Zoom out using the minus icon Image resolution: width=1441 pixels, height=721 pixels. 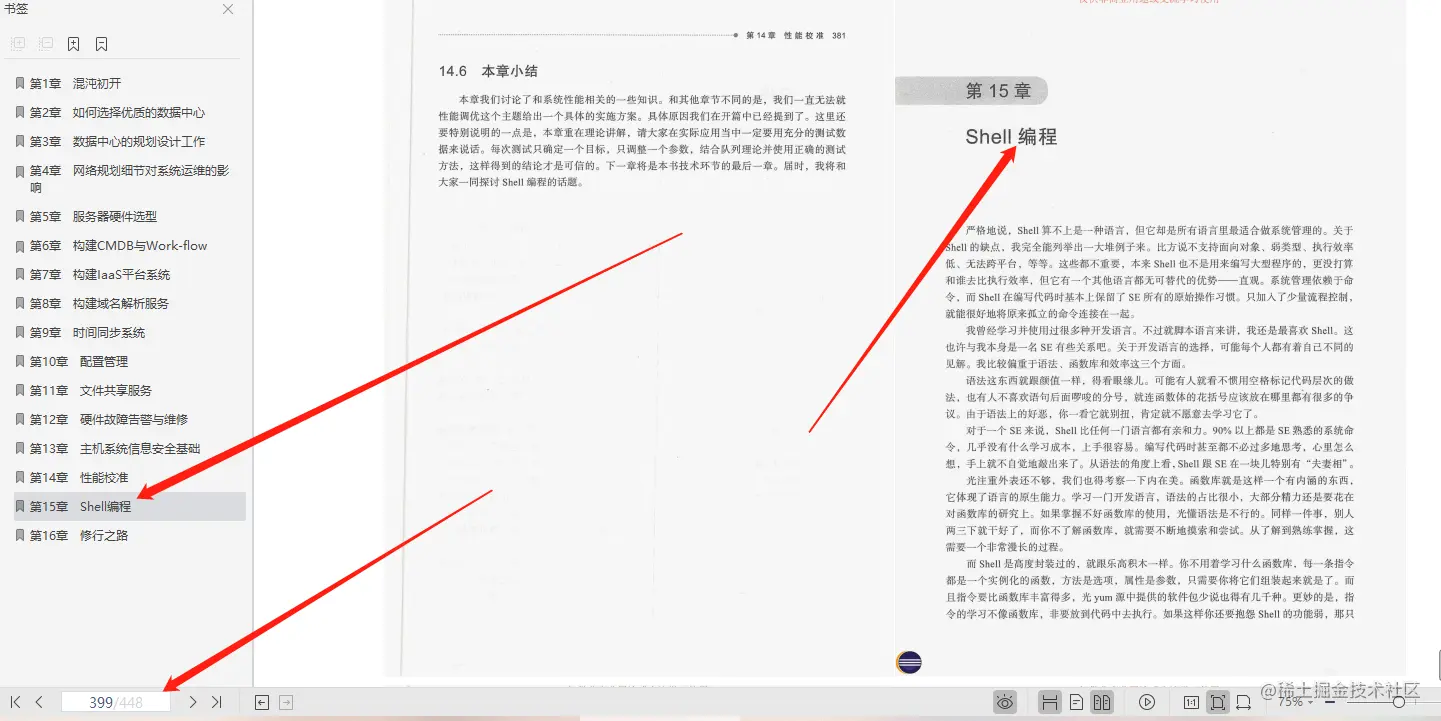[x=1330, y=702]
